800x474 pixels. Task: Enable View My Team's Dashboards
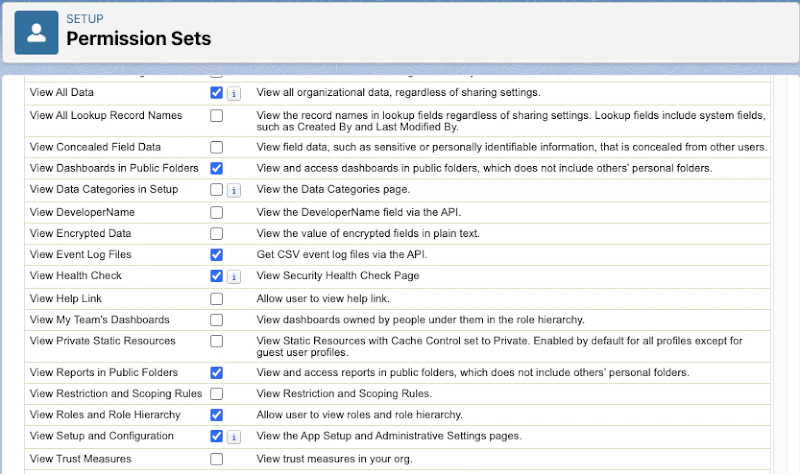[x=216, y=320]
